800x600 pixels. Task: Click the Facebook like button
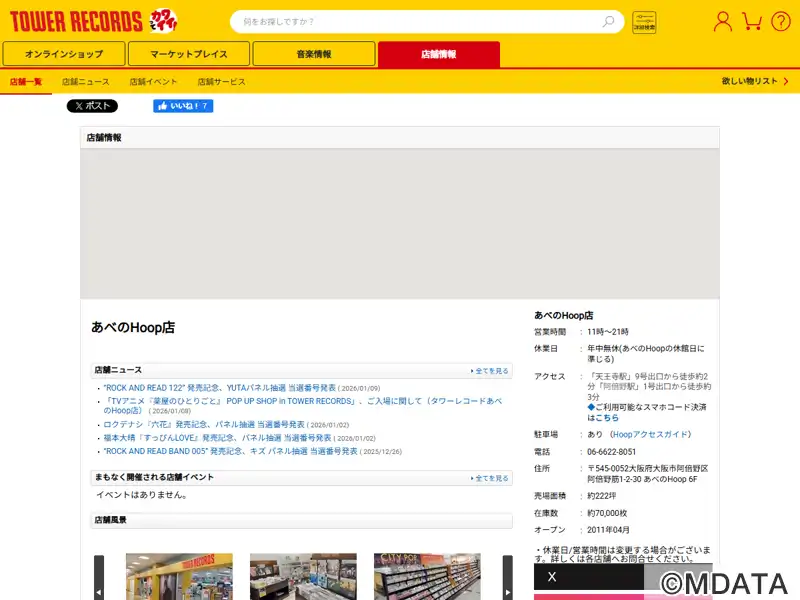(183, 106)
